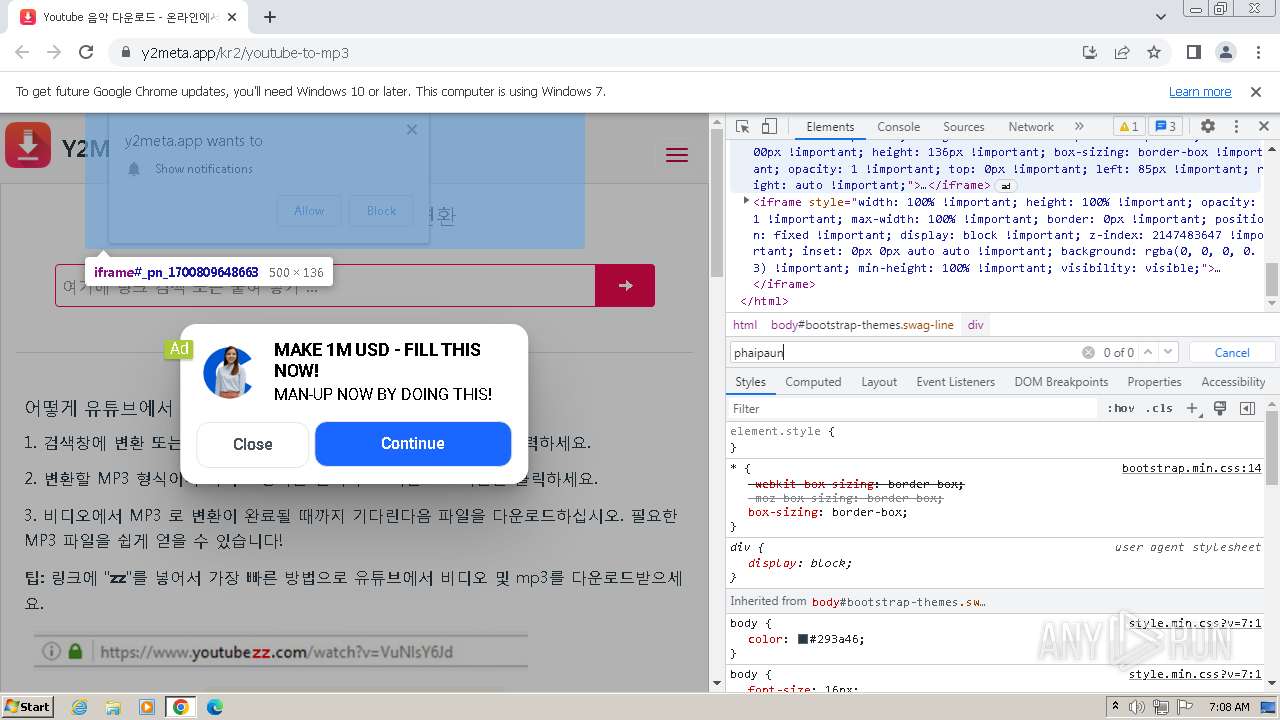Allow y2meta.app notifications

[309, 211]
